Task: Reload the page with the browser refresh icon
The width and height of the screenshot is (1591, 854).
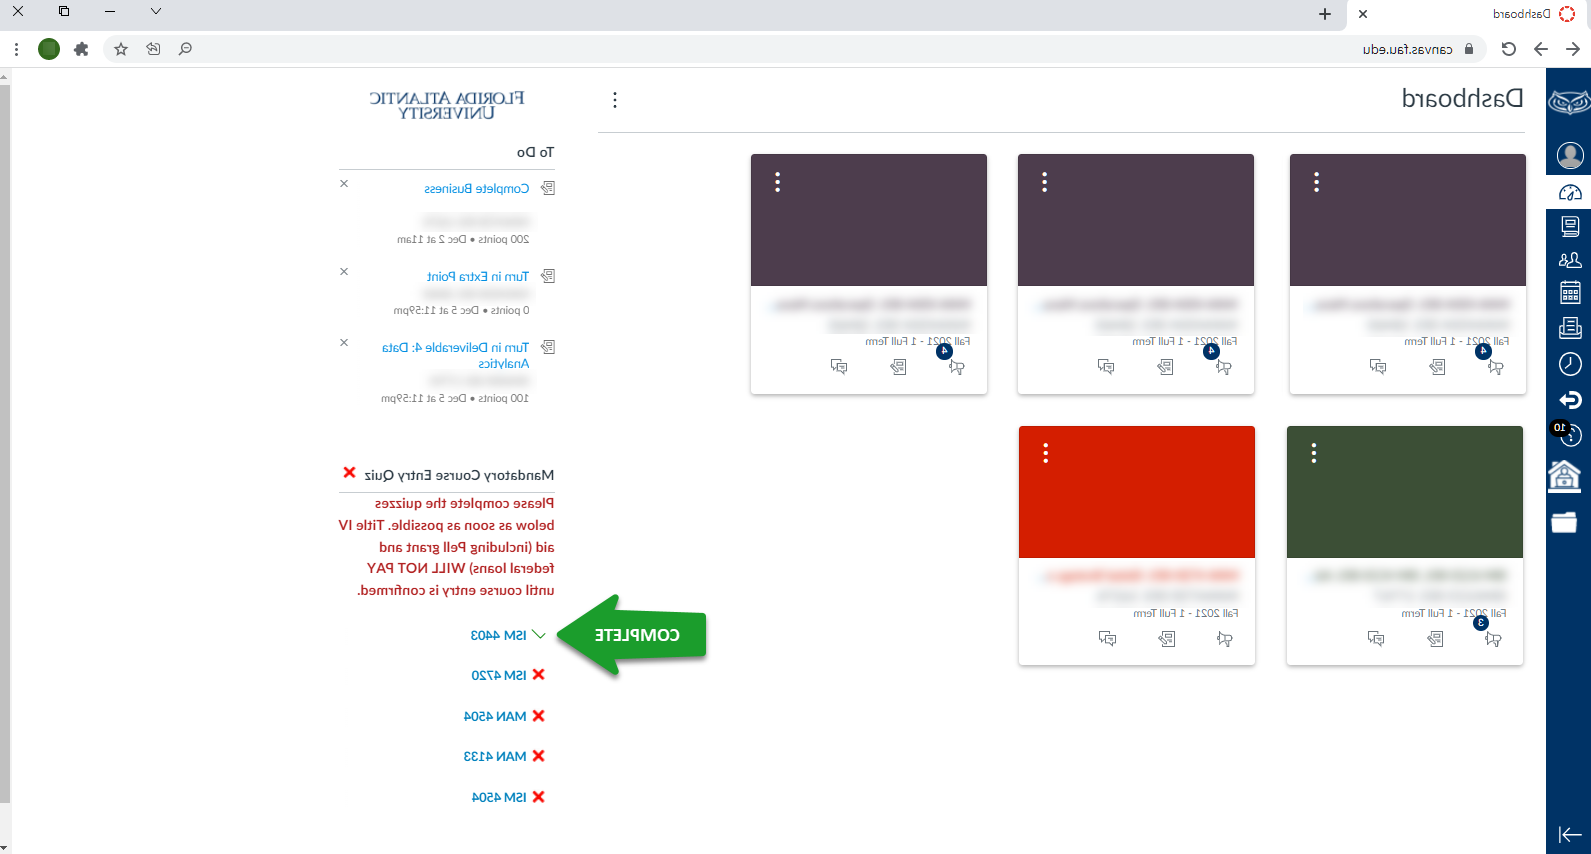Action: coord(1509,49)
